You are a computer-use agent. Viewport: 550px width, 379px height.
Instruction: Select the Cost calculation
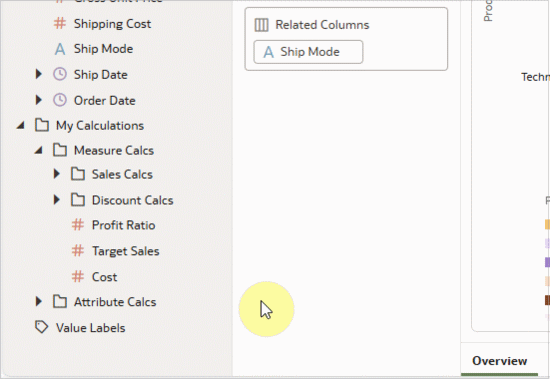tap(105, 277)
